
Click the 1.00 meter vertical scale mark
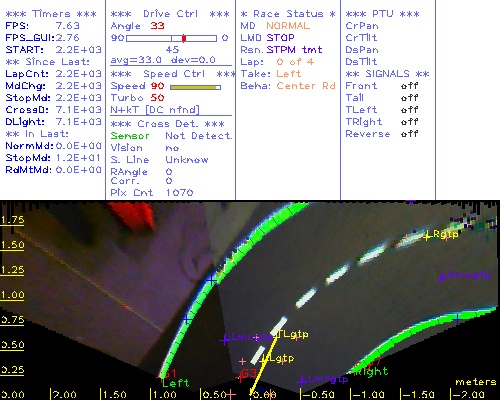(x=12, y=295)
